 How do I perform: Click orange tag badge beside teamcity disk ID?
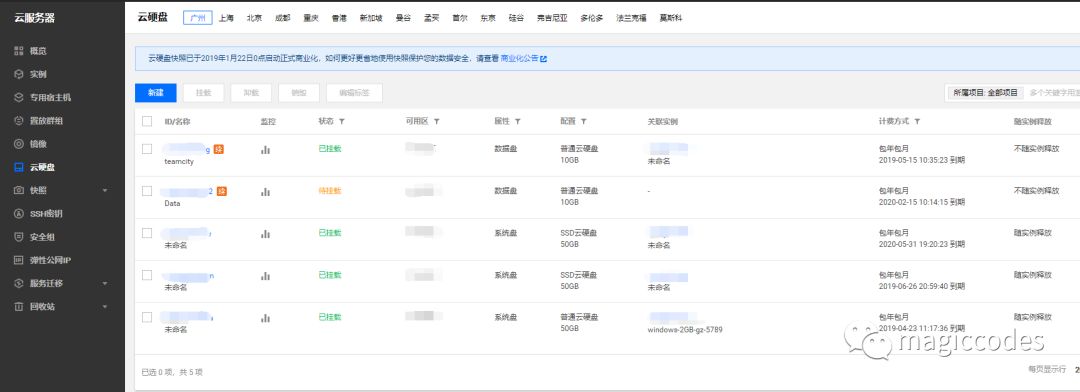pos(219,149)
